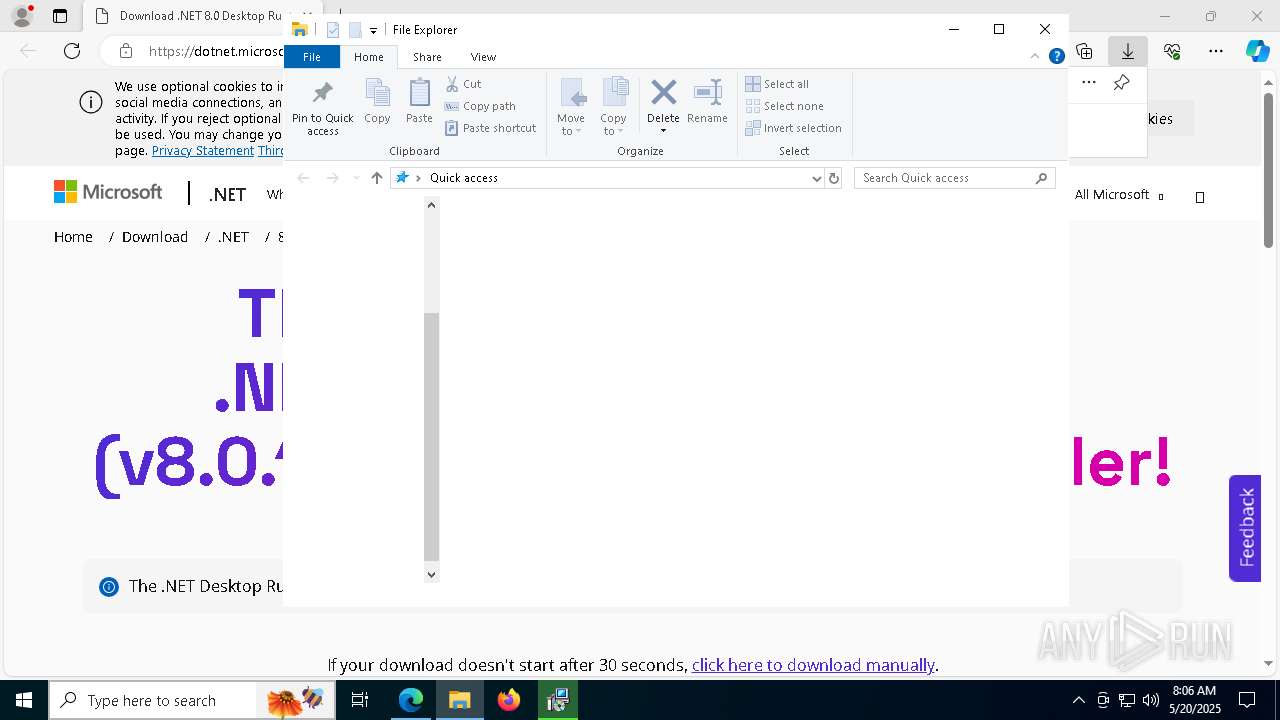This screenshot has height=720, width=1280.
Task: Click the Quick access address bar
Action: [607, 178]
